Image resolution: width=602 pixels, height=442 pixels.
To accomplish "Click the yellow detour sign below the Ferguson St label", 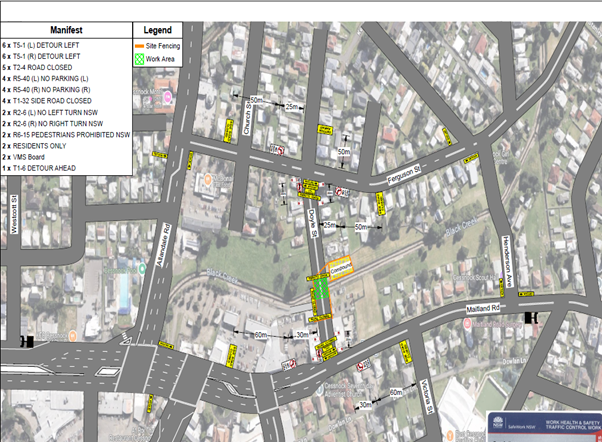I will (x=380, y=204).
